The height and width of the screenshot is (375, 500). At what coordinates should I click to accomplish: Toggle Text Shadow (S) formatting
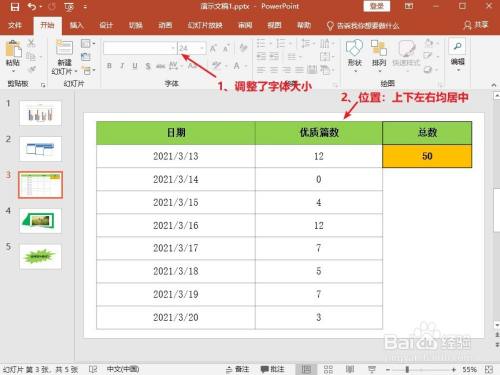pos(148,66)
